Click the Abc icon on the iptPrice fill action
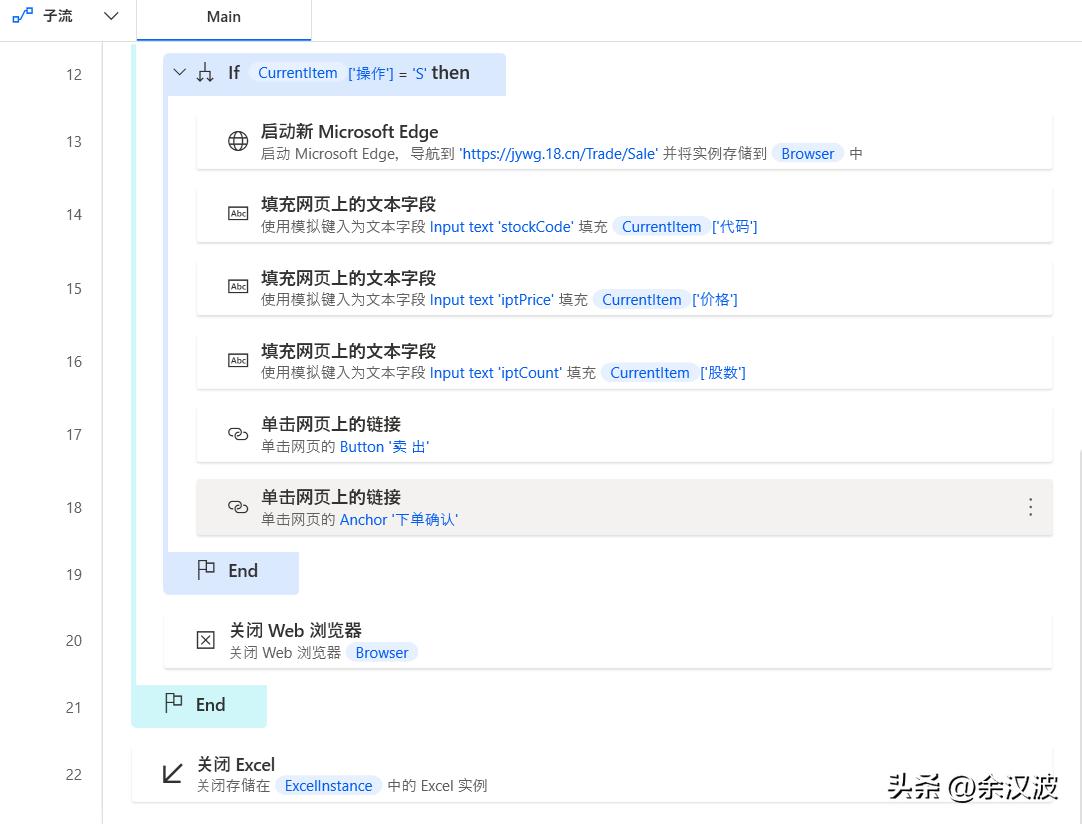 click(237, 287)
